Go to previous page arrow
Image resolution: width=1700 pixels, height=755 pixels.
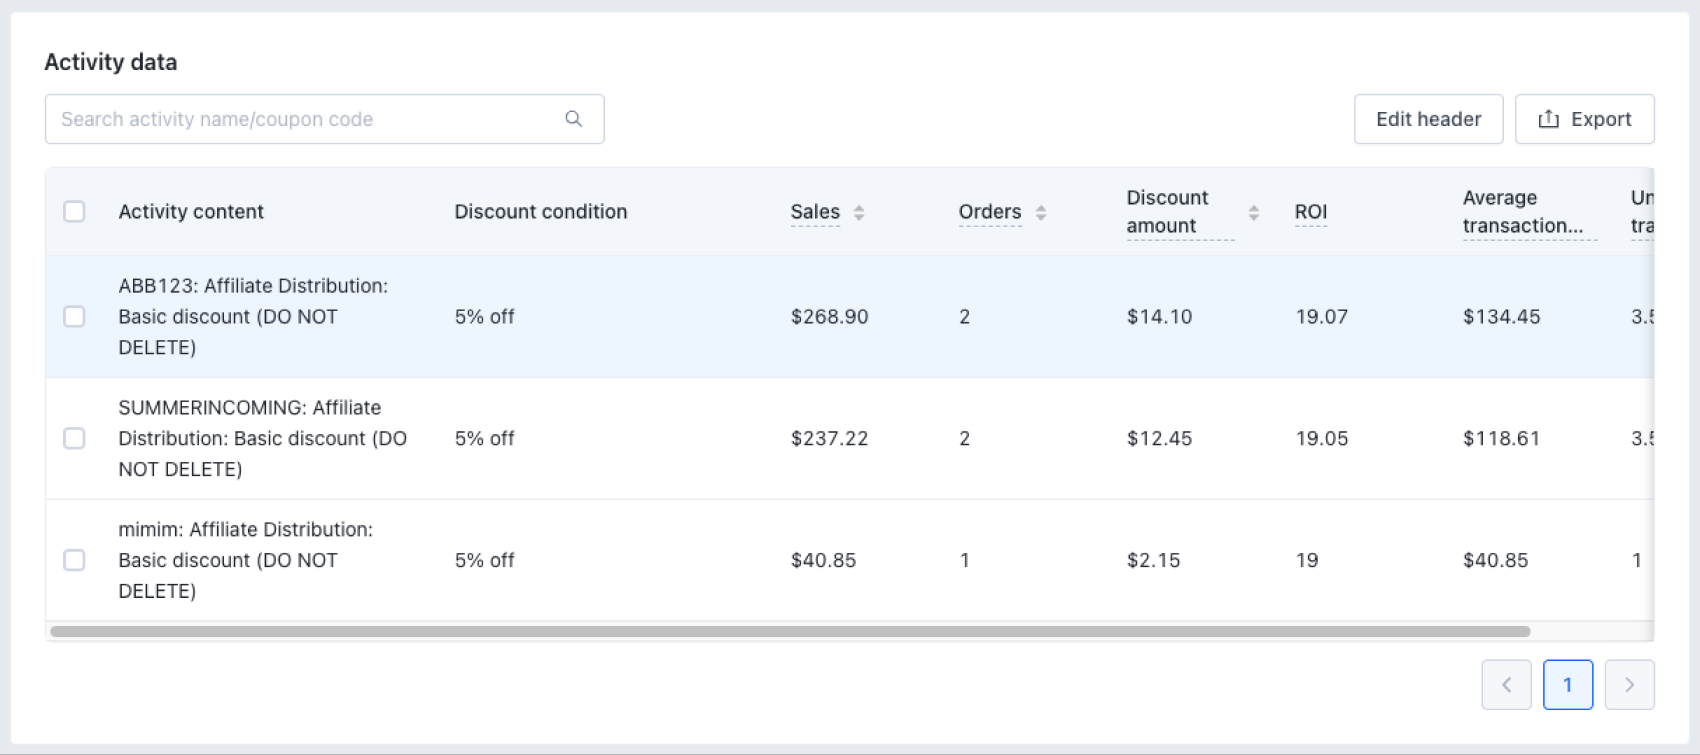[1506, 685]
